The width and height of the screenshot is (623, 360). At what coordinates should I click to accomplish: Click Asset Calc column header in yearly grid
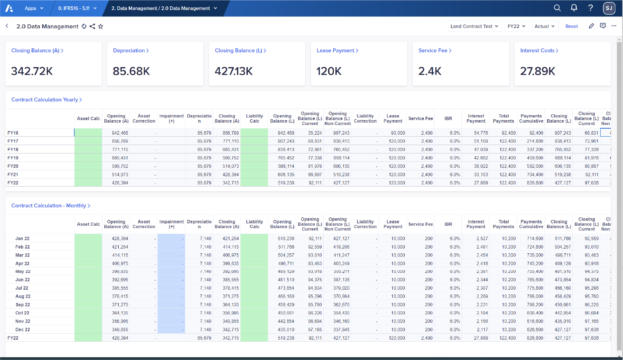point(88,118)
